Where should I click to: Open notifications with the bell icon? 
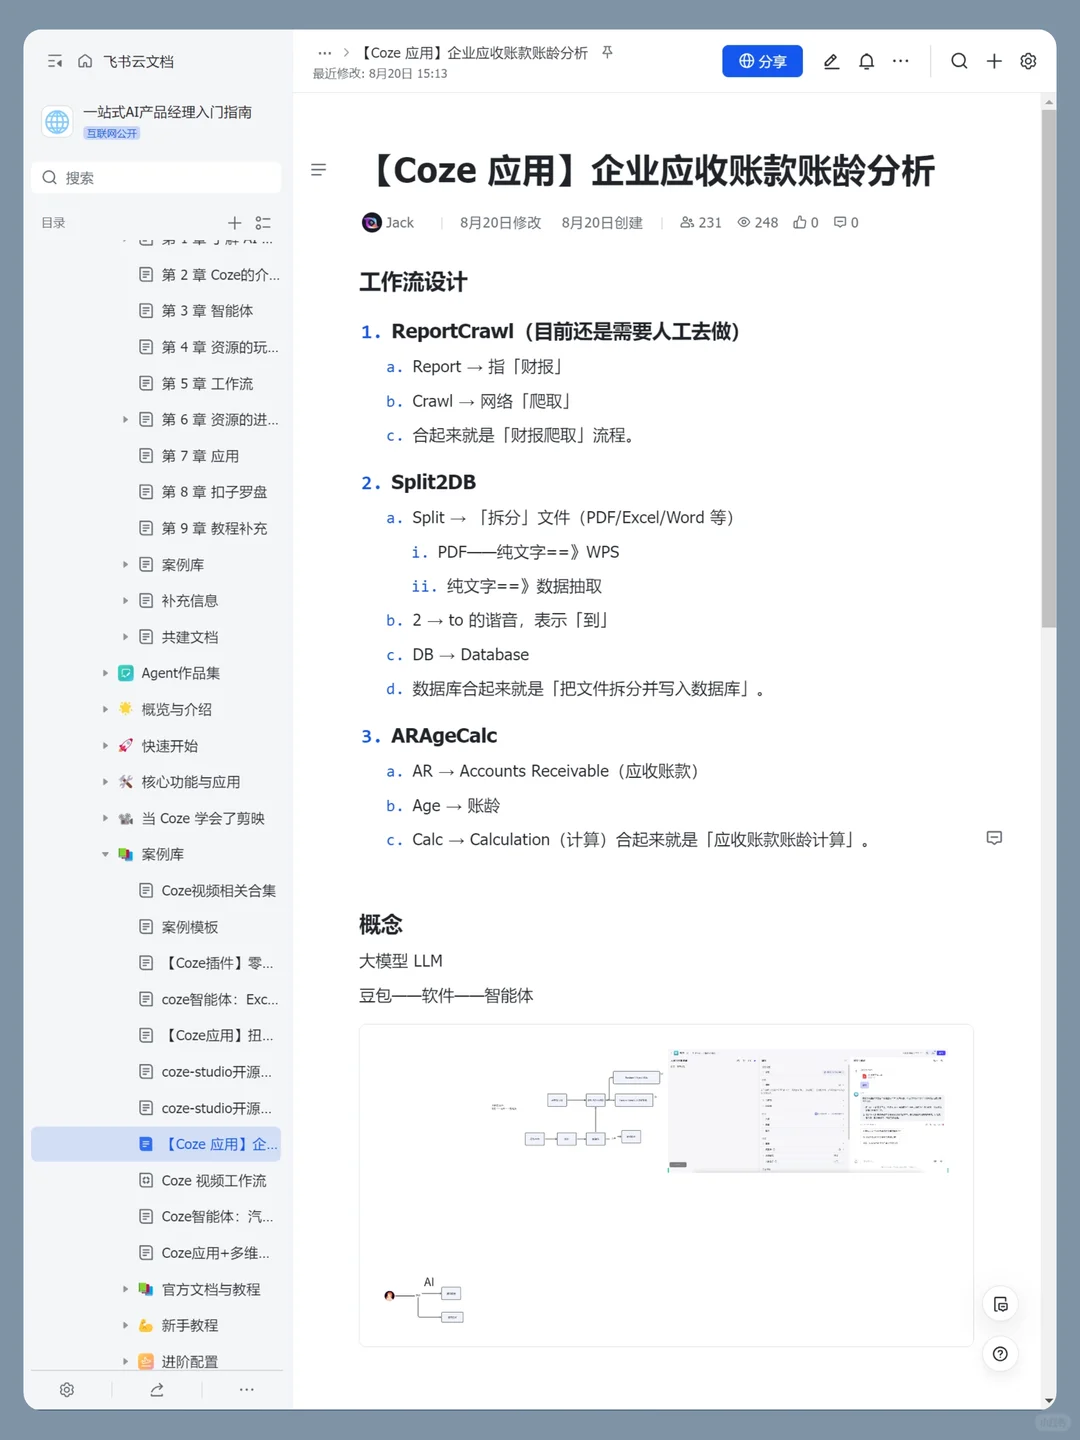point(867,61)
